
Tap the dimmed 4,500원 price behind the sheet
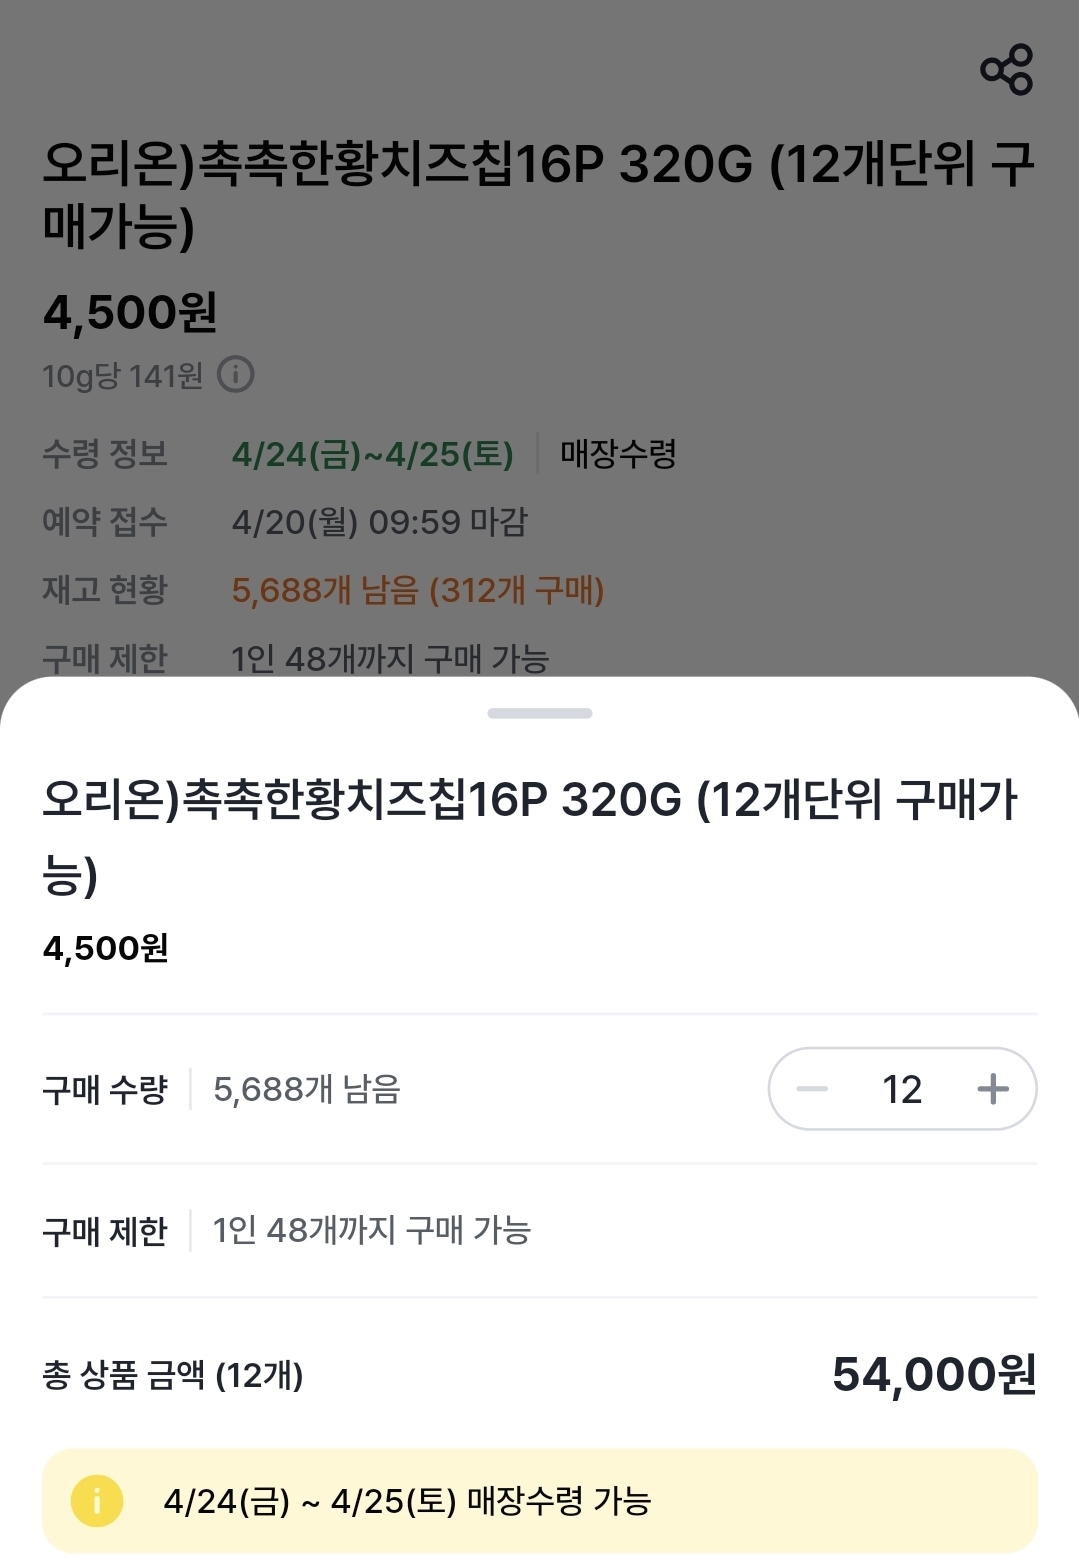[x=130, y=313]
